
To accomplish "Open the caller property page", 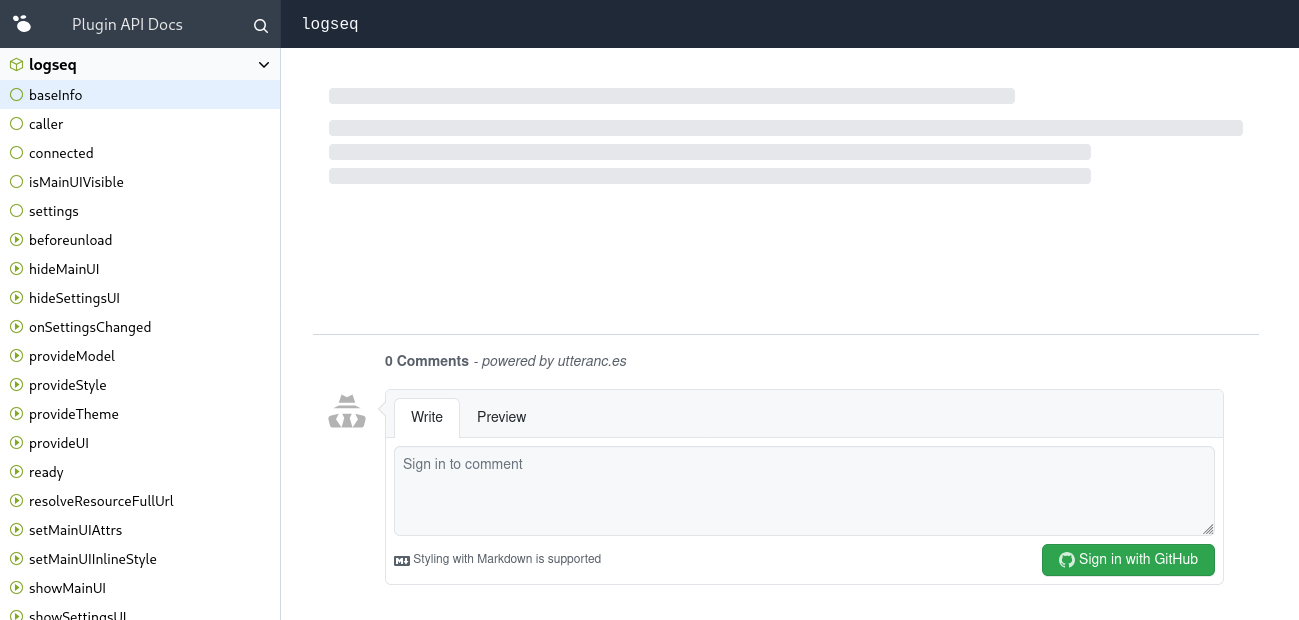I will tap(46, 124).
